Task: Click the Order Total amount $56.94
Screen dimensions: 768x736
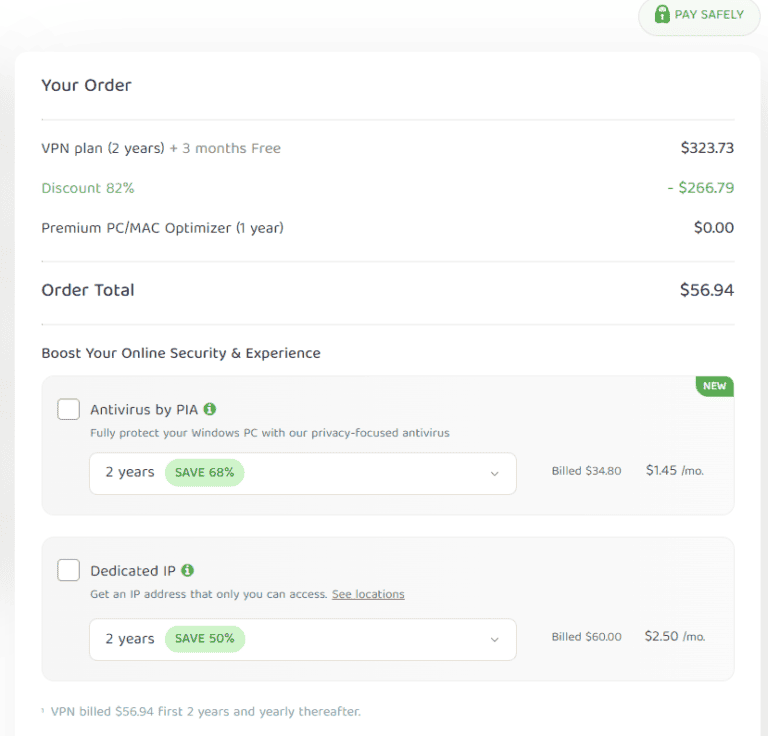Action: tap(706, 290)
